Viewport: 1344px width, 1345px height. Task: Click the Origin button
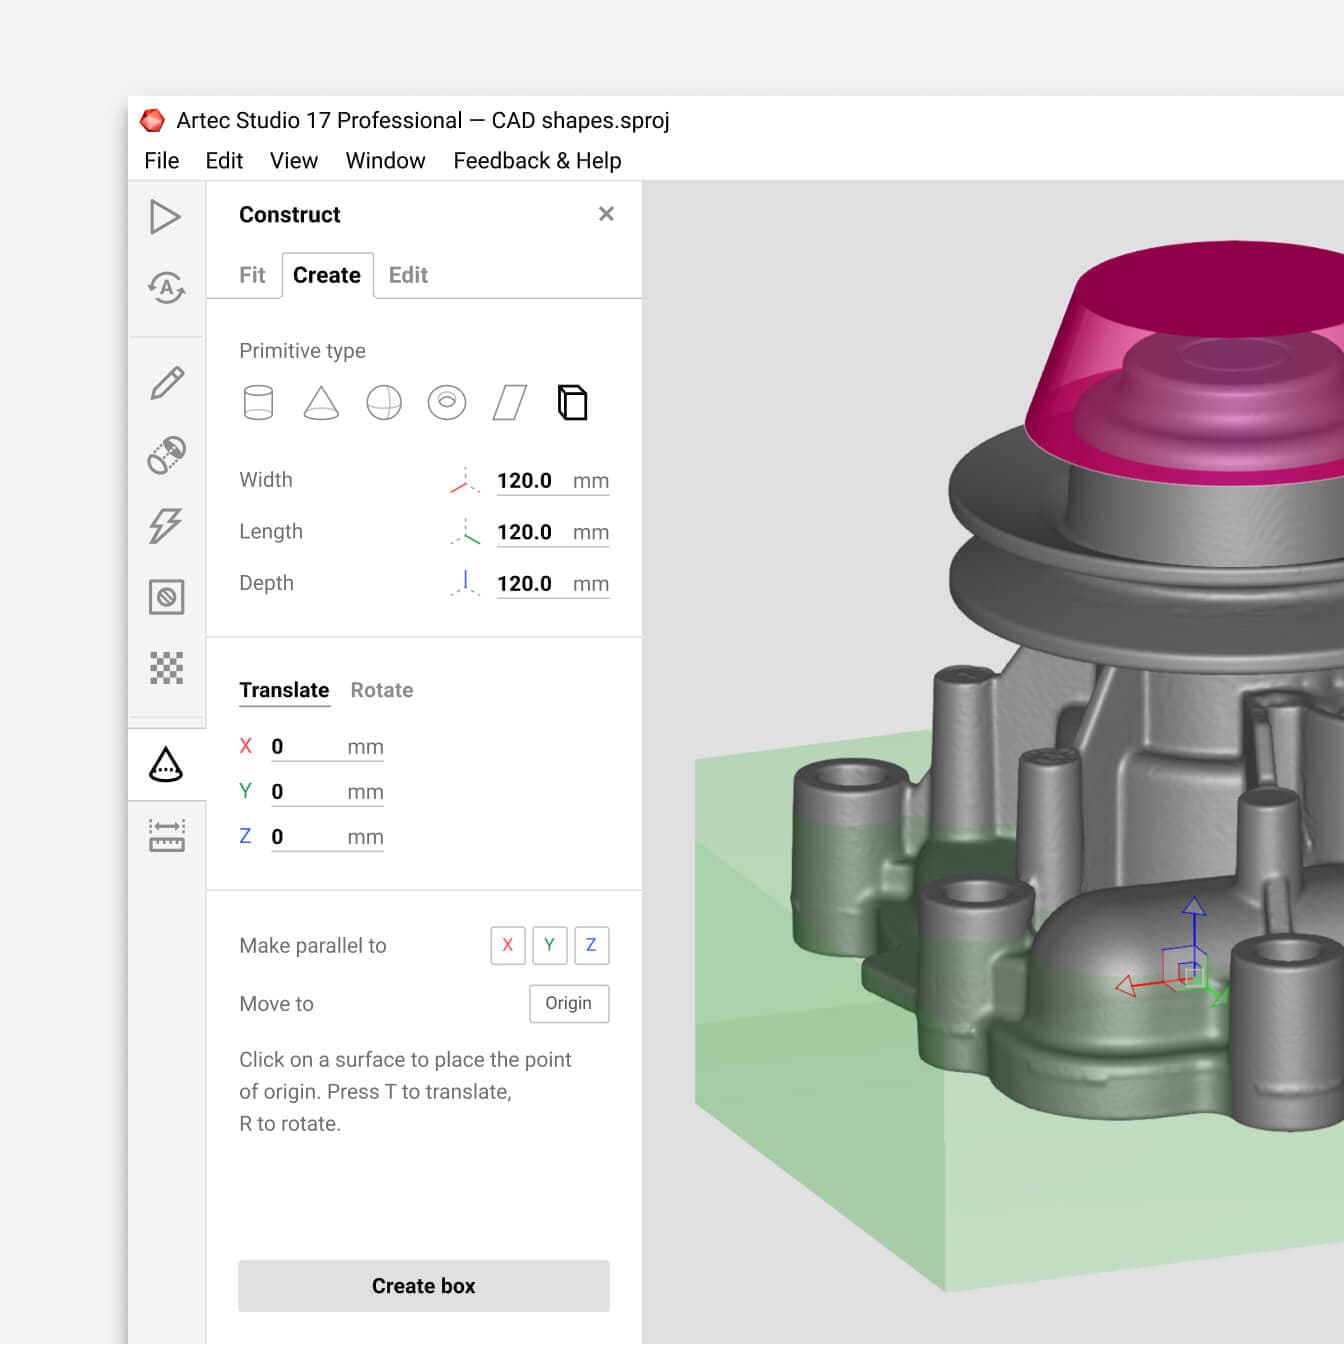568,1003
